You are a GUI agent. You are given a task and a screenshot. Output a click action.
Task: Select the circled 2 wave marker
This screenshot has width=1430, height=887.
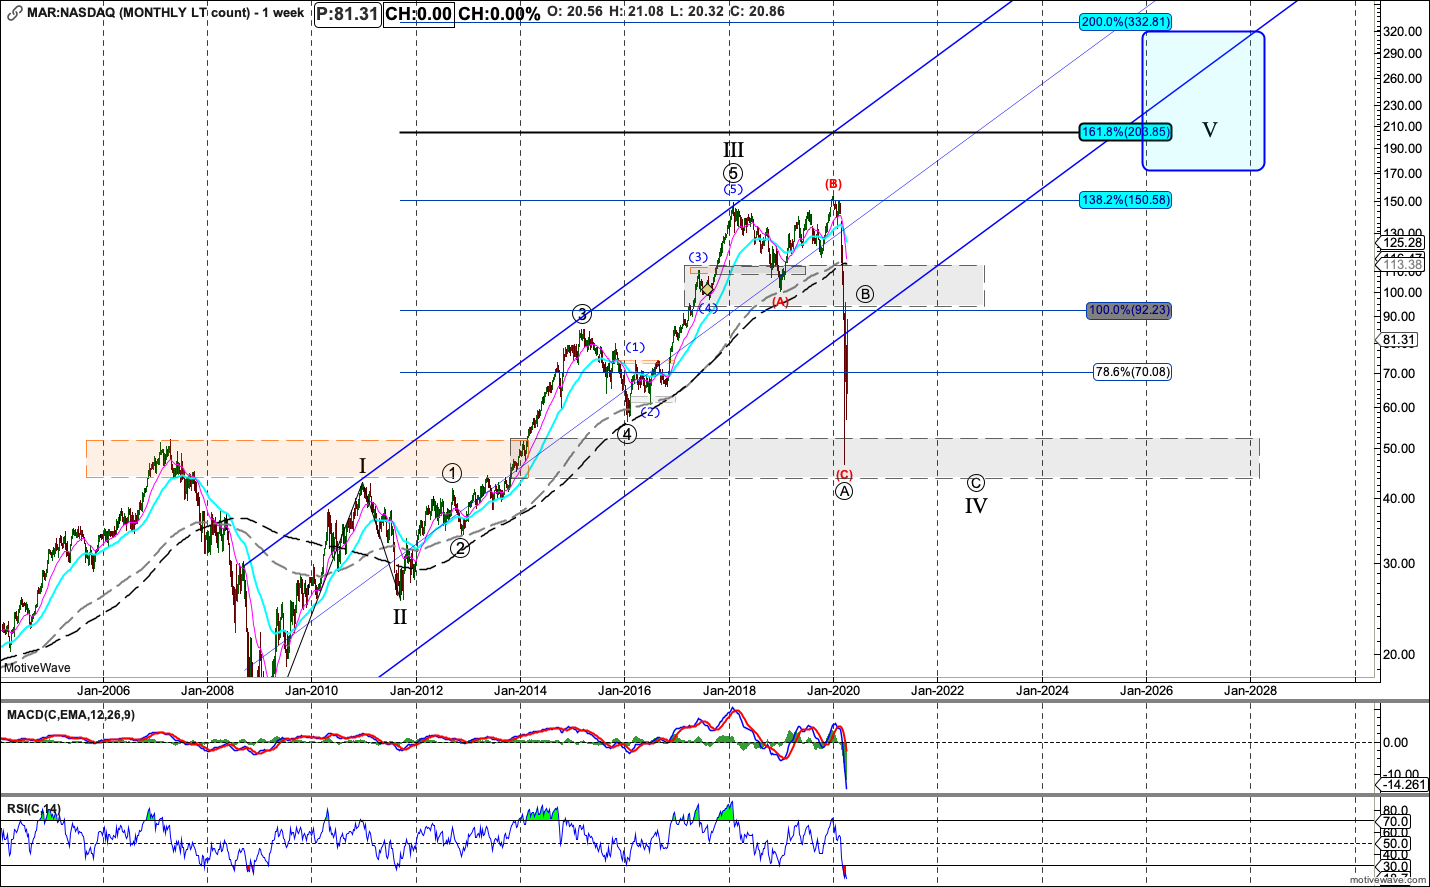tap(459, 547)
